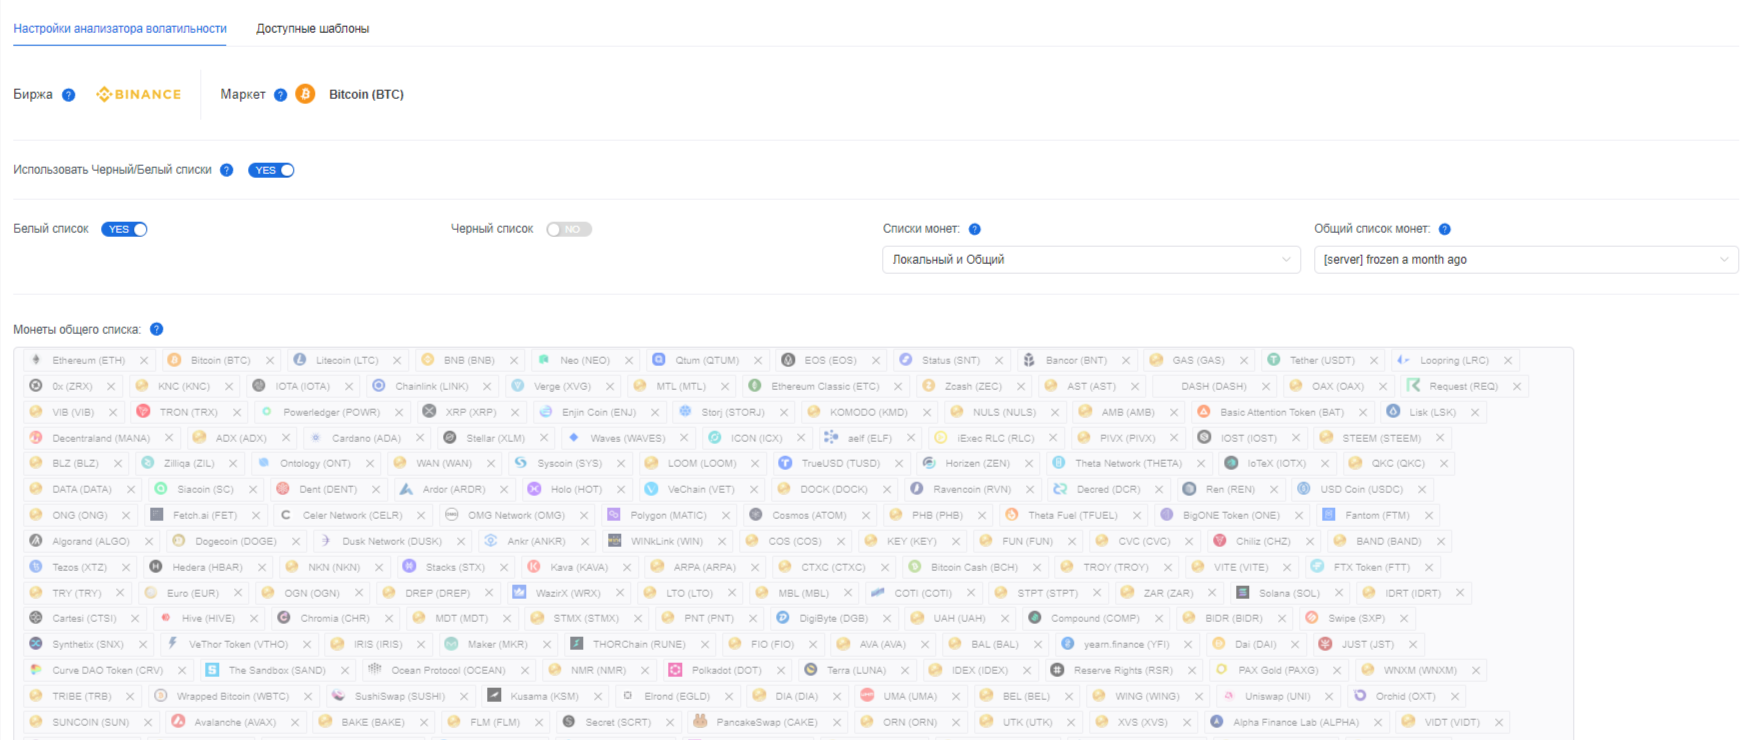Remove the Wrapped Bitcoin (WBTC) tag
1749x740 pixels.
tap(308, 696)
